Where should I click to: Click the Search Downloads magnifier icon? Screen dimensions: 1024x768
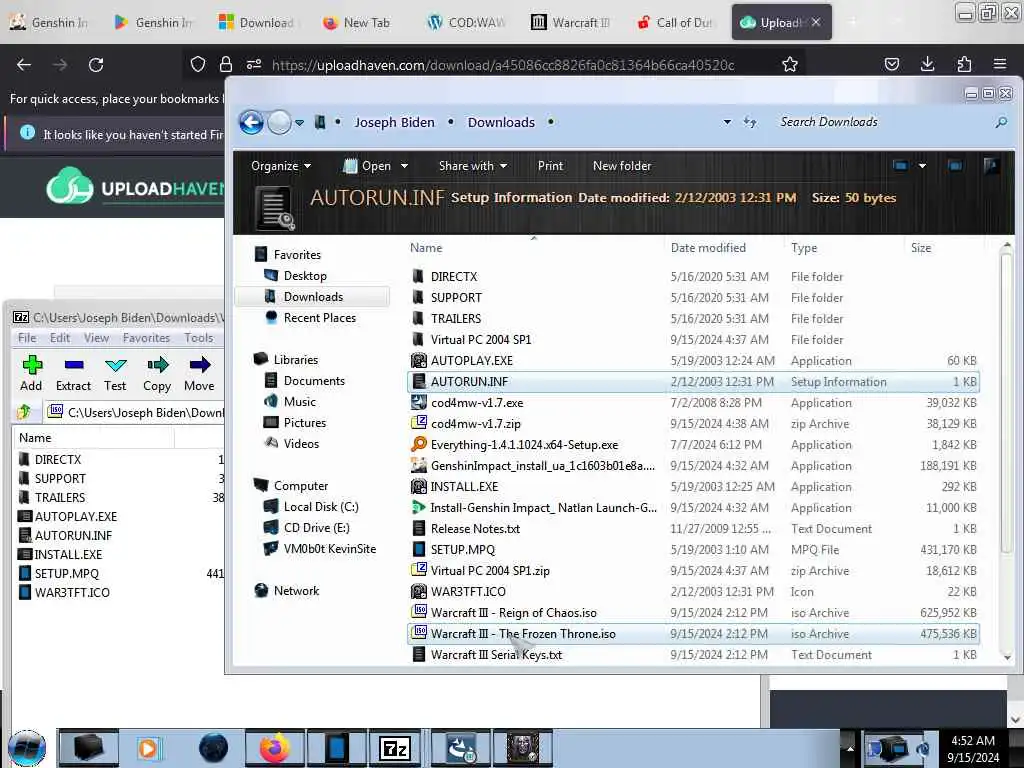pos(1001,122)
